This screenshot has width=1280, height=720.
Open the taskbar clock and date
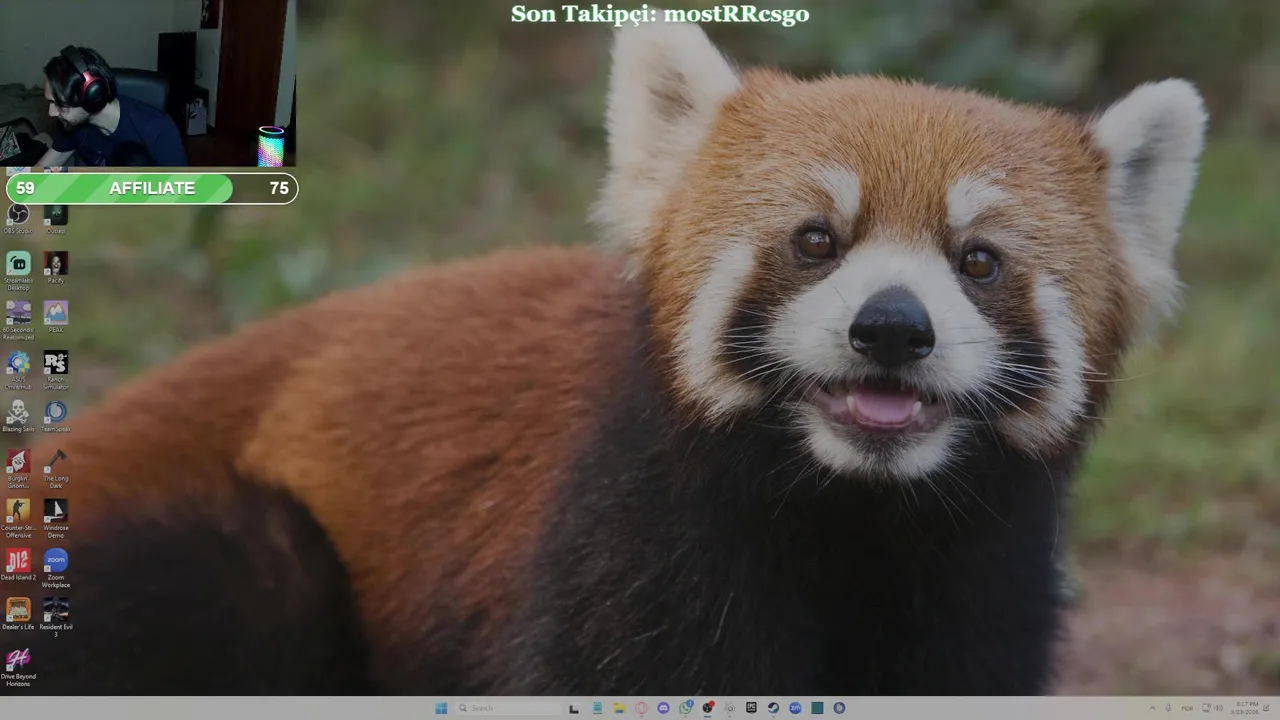click(x=1246, y=708)
